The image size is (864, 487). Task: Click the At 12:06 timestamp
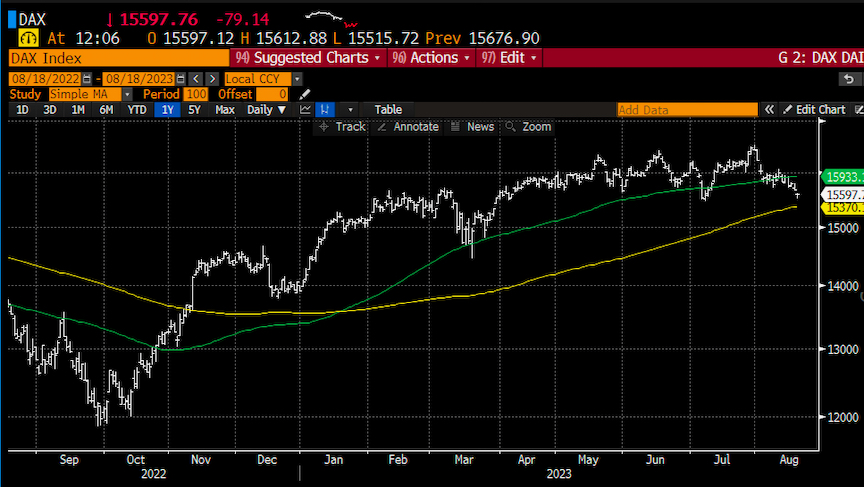[83, 38]
